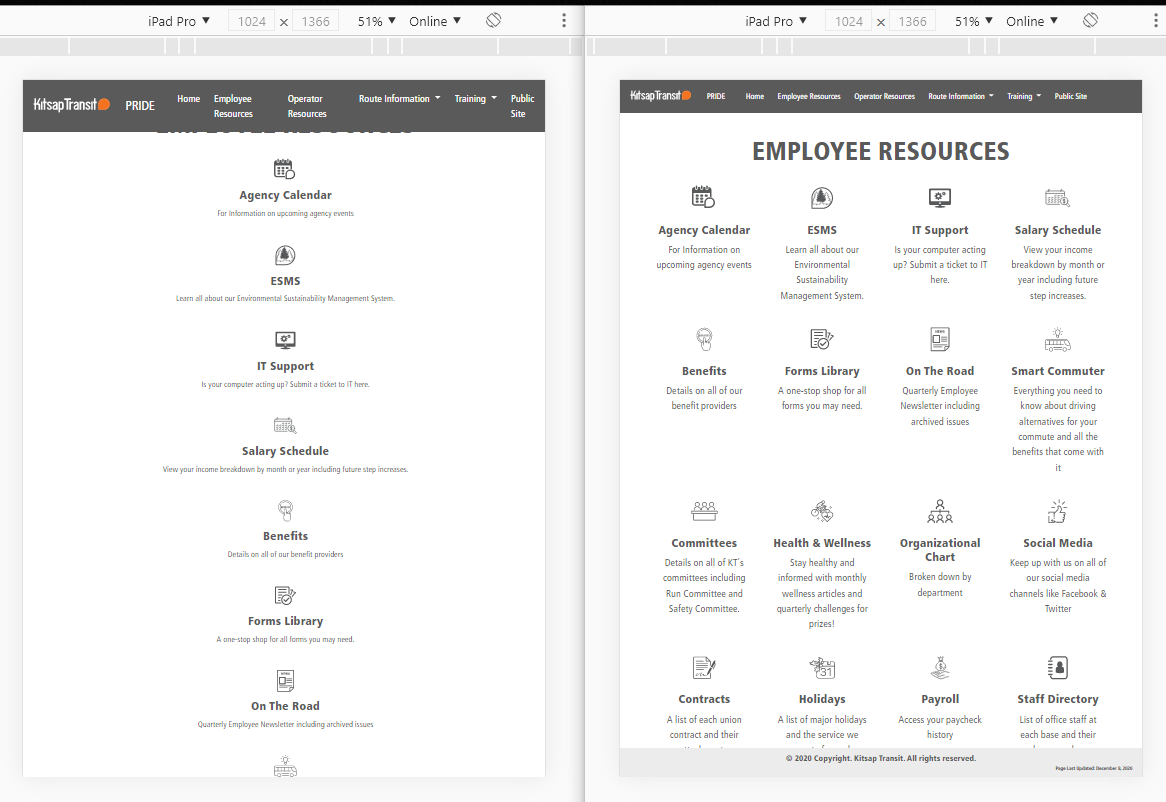Image resolution: width=1166 pixels, height=802 pixels.
Task: Open the Staff Directory icon
Action: 1057,667
